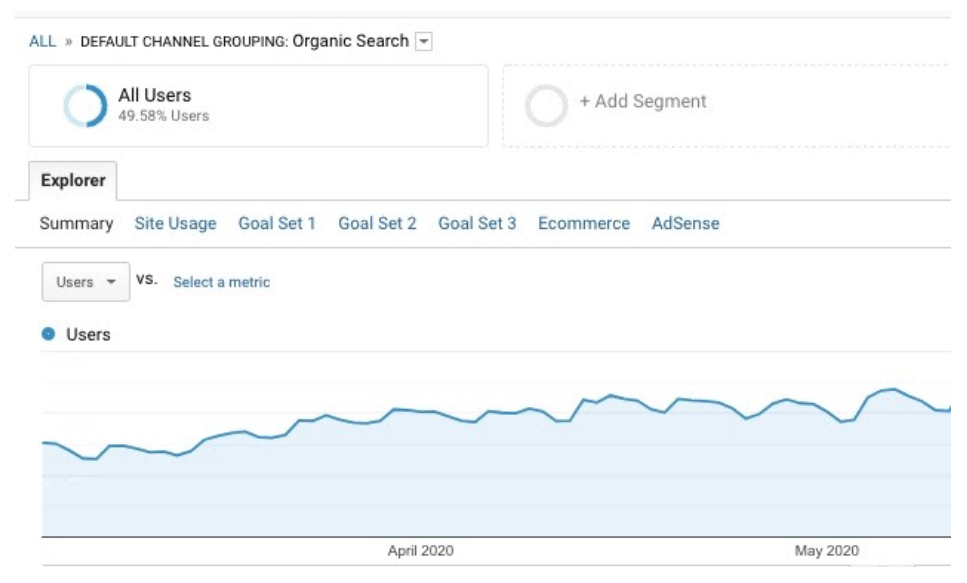Image resolution: width=967 pixels, height=583 pixels.
Task: Click the May 2020 axis label
Action: pos(826,551)
